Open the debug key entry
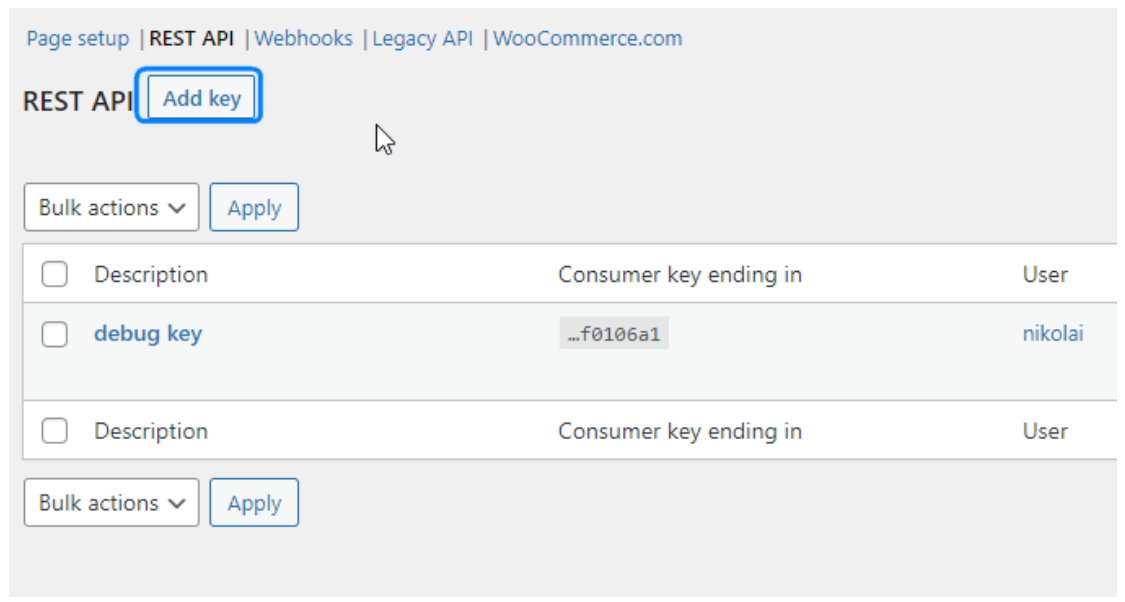Screen dimensions: 1125x602 coord(148,334)
